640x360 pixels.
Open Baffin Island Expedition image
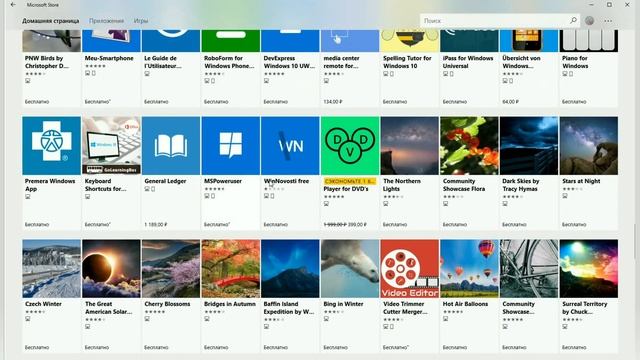click(x=290, y=269)
